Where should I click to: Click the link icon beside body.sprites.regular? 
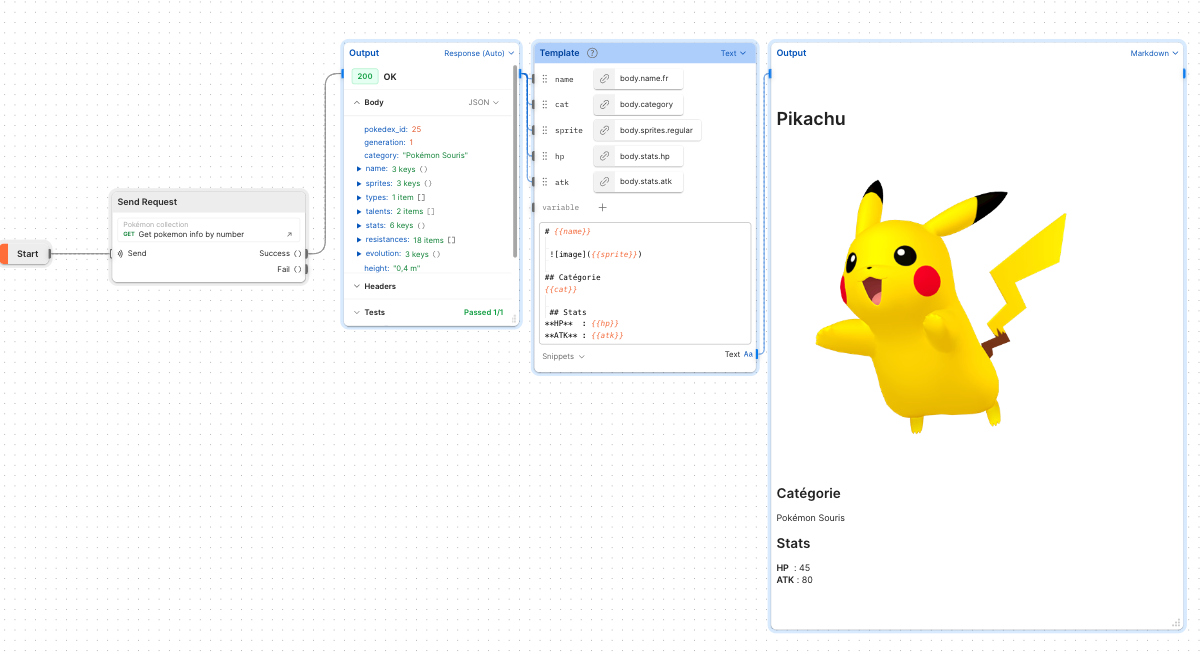(604, 130)
